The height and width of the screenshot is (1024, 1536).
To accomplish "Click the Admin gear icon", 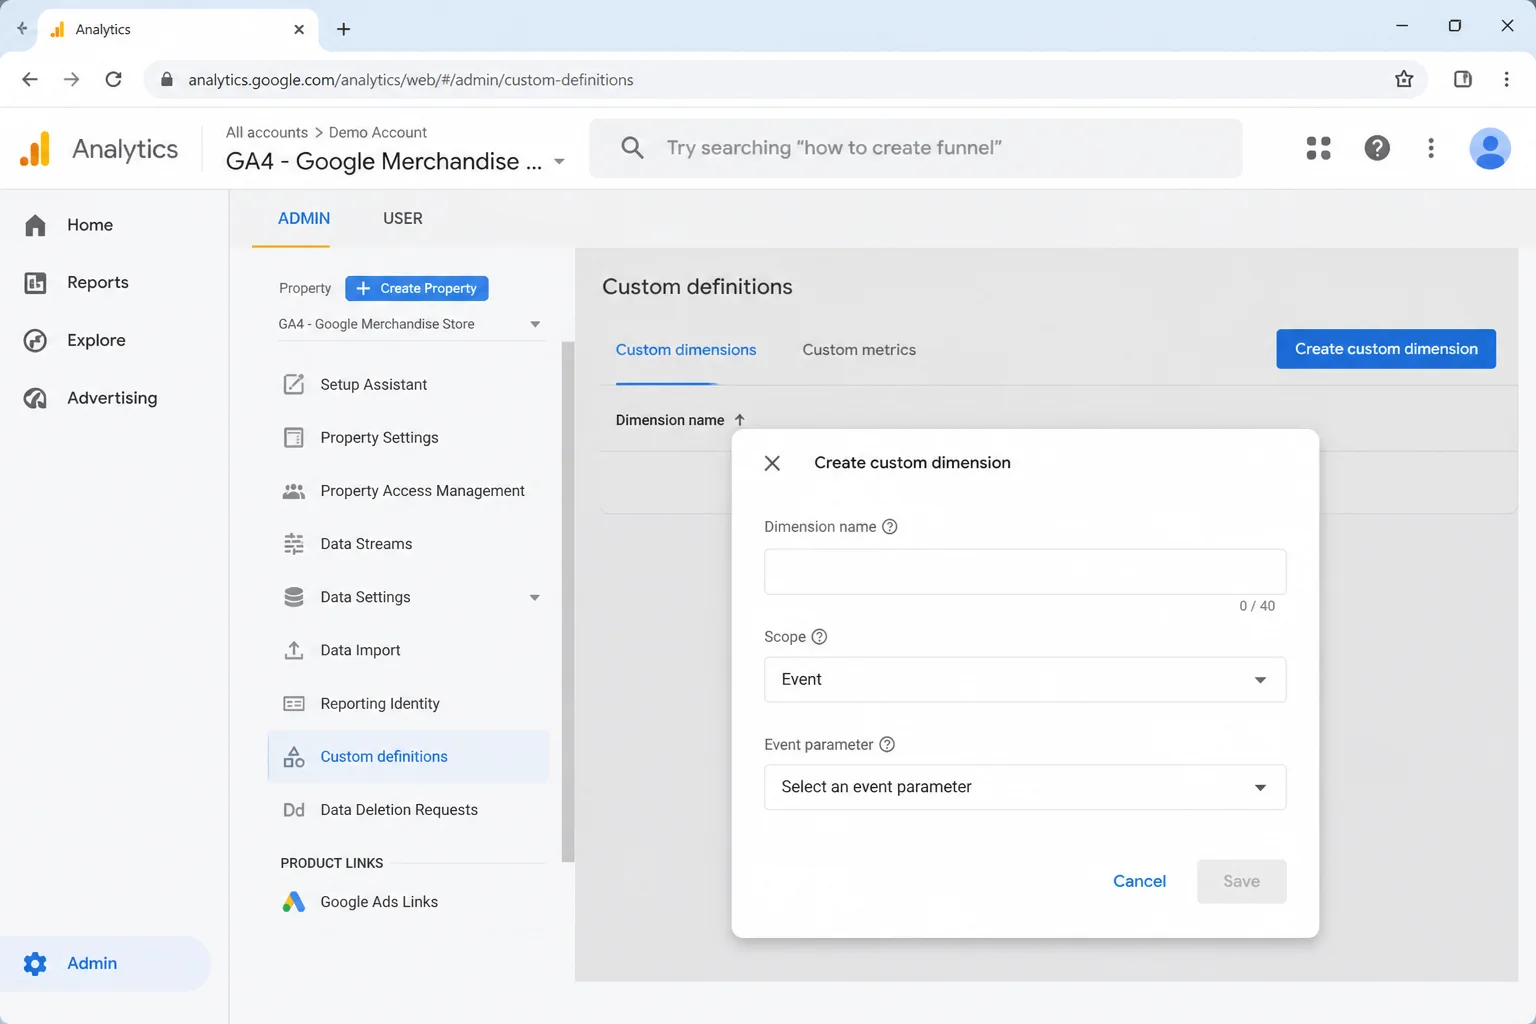I will [x=35, y=963].
